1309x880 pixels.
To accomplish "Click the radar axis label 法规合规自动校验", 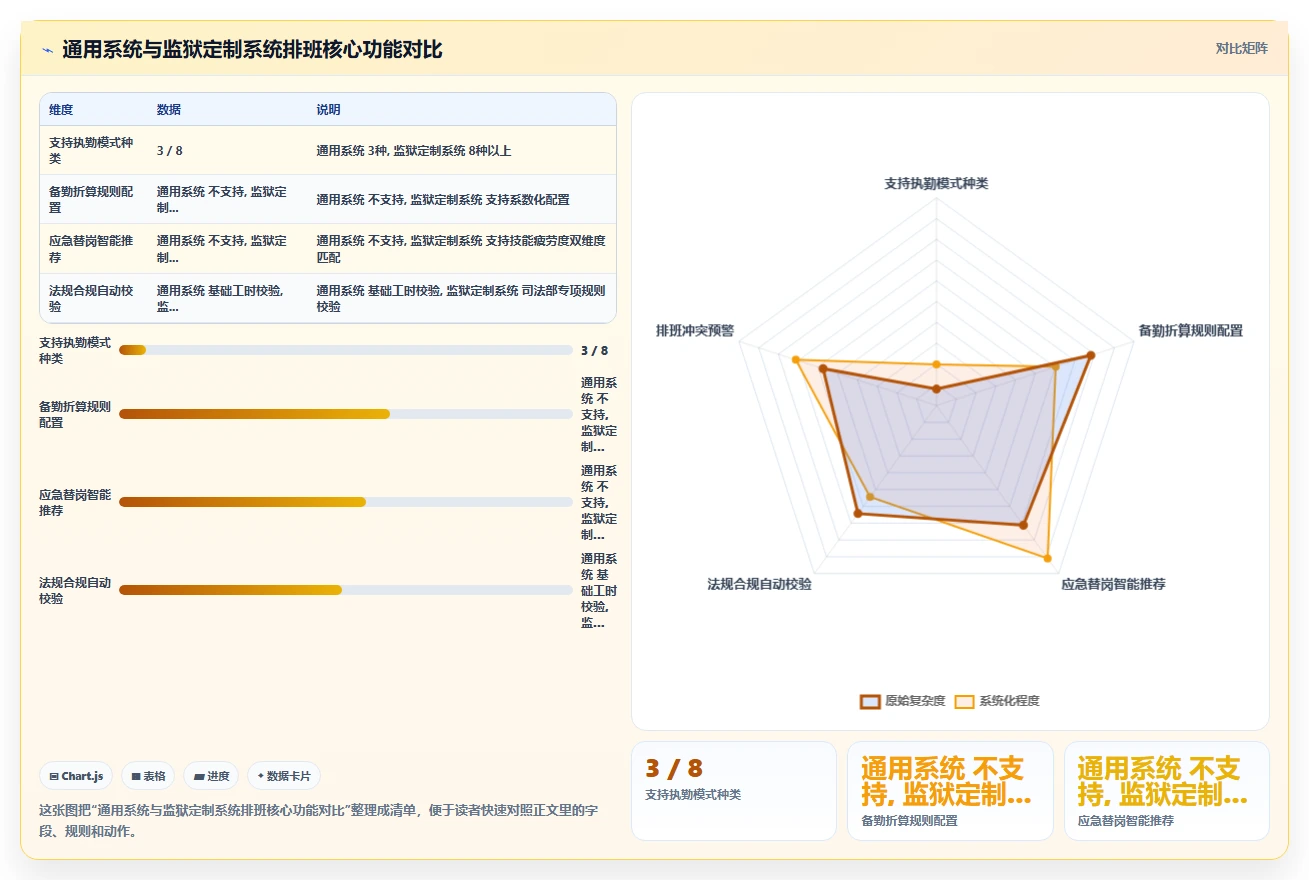I will click(x=759, y=584).
